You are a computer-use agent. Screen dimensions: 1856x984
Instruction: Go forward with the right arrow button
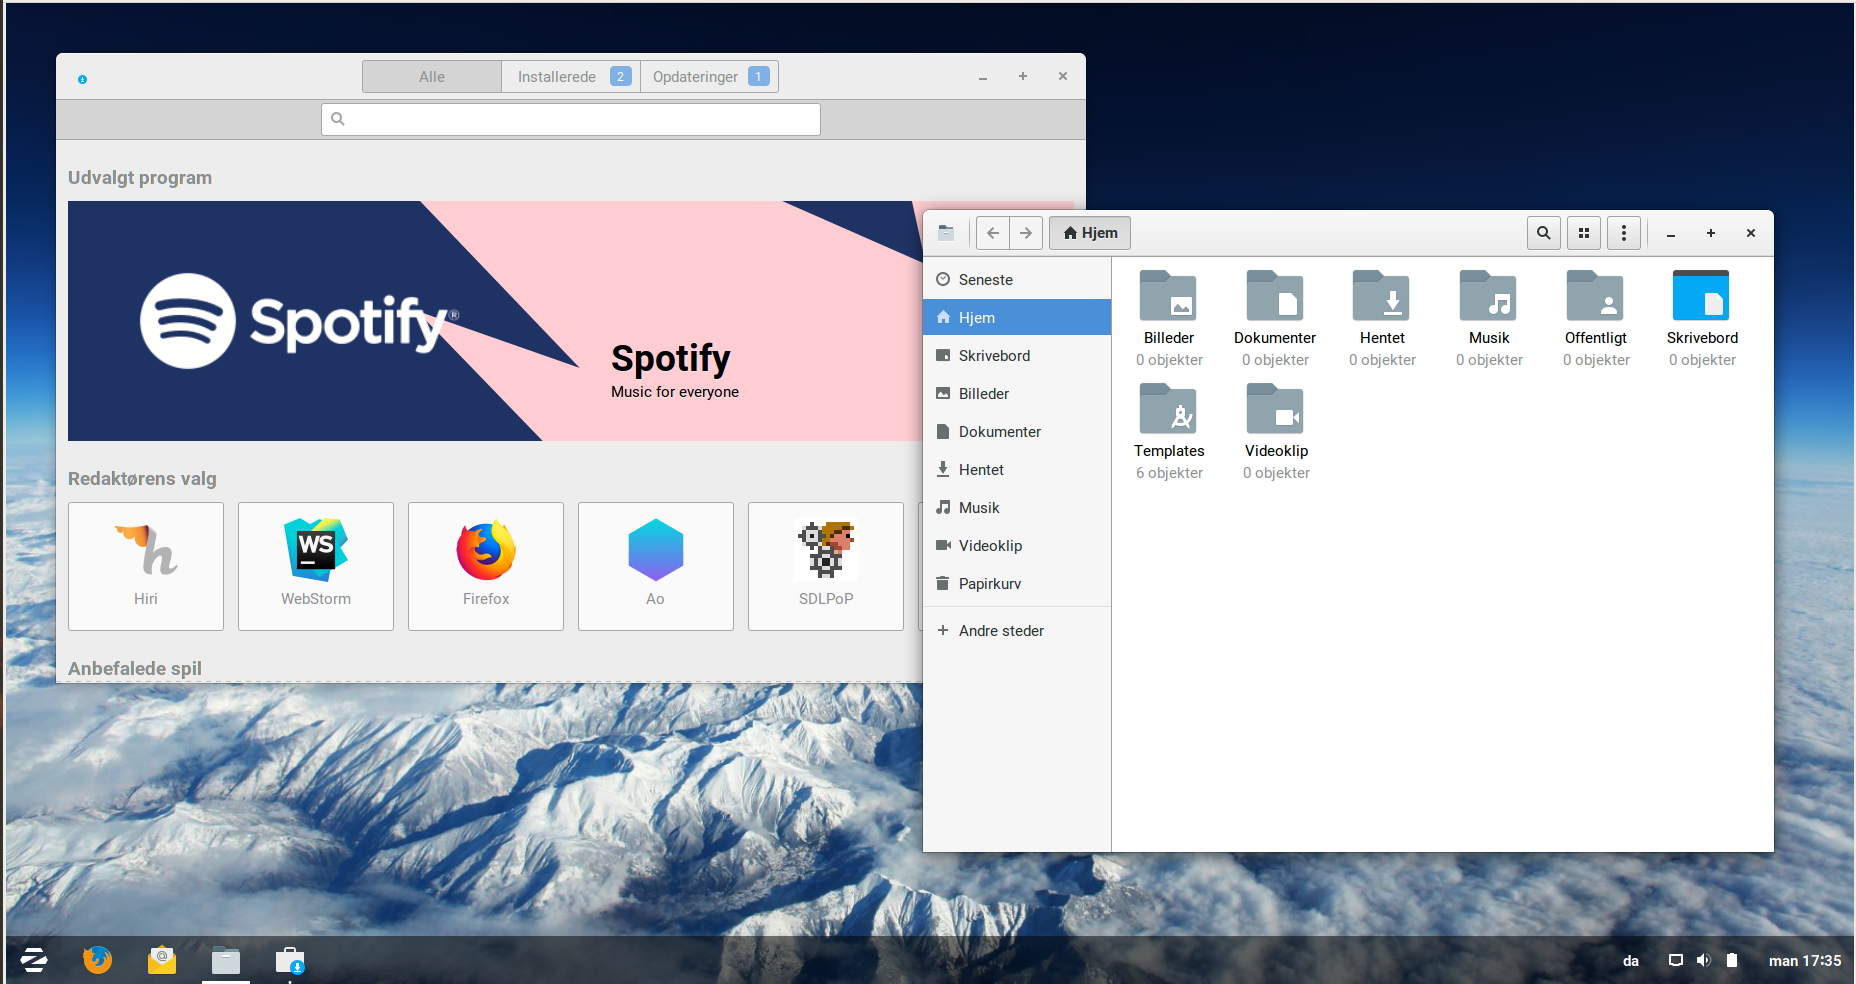coord(1026,233)
